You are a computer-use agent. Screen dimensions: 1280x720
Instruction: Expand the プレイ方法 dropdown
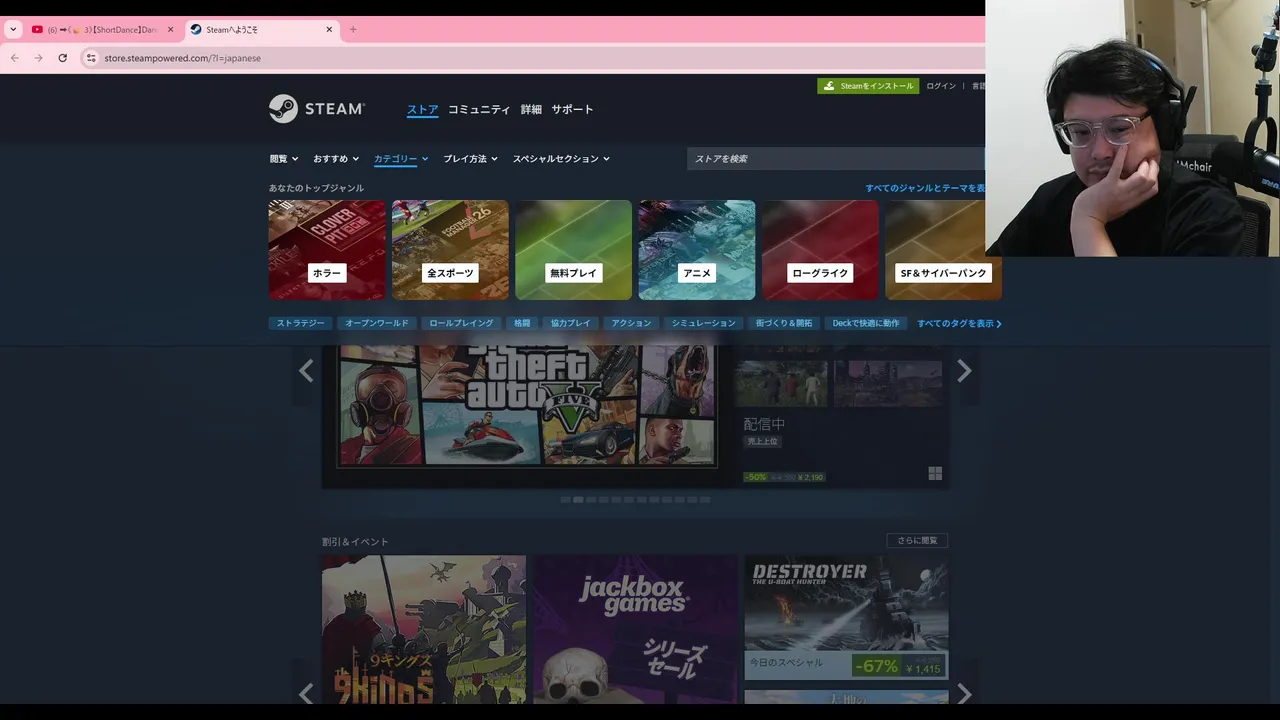[x=471, y=159]
